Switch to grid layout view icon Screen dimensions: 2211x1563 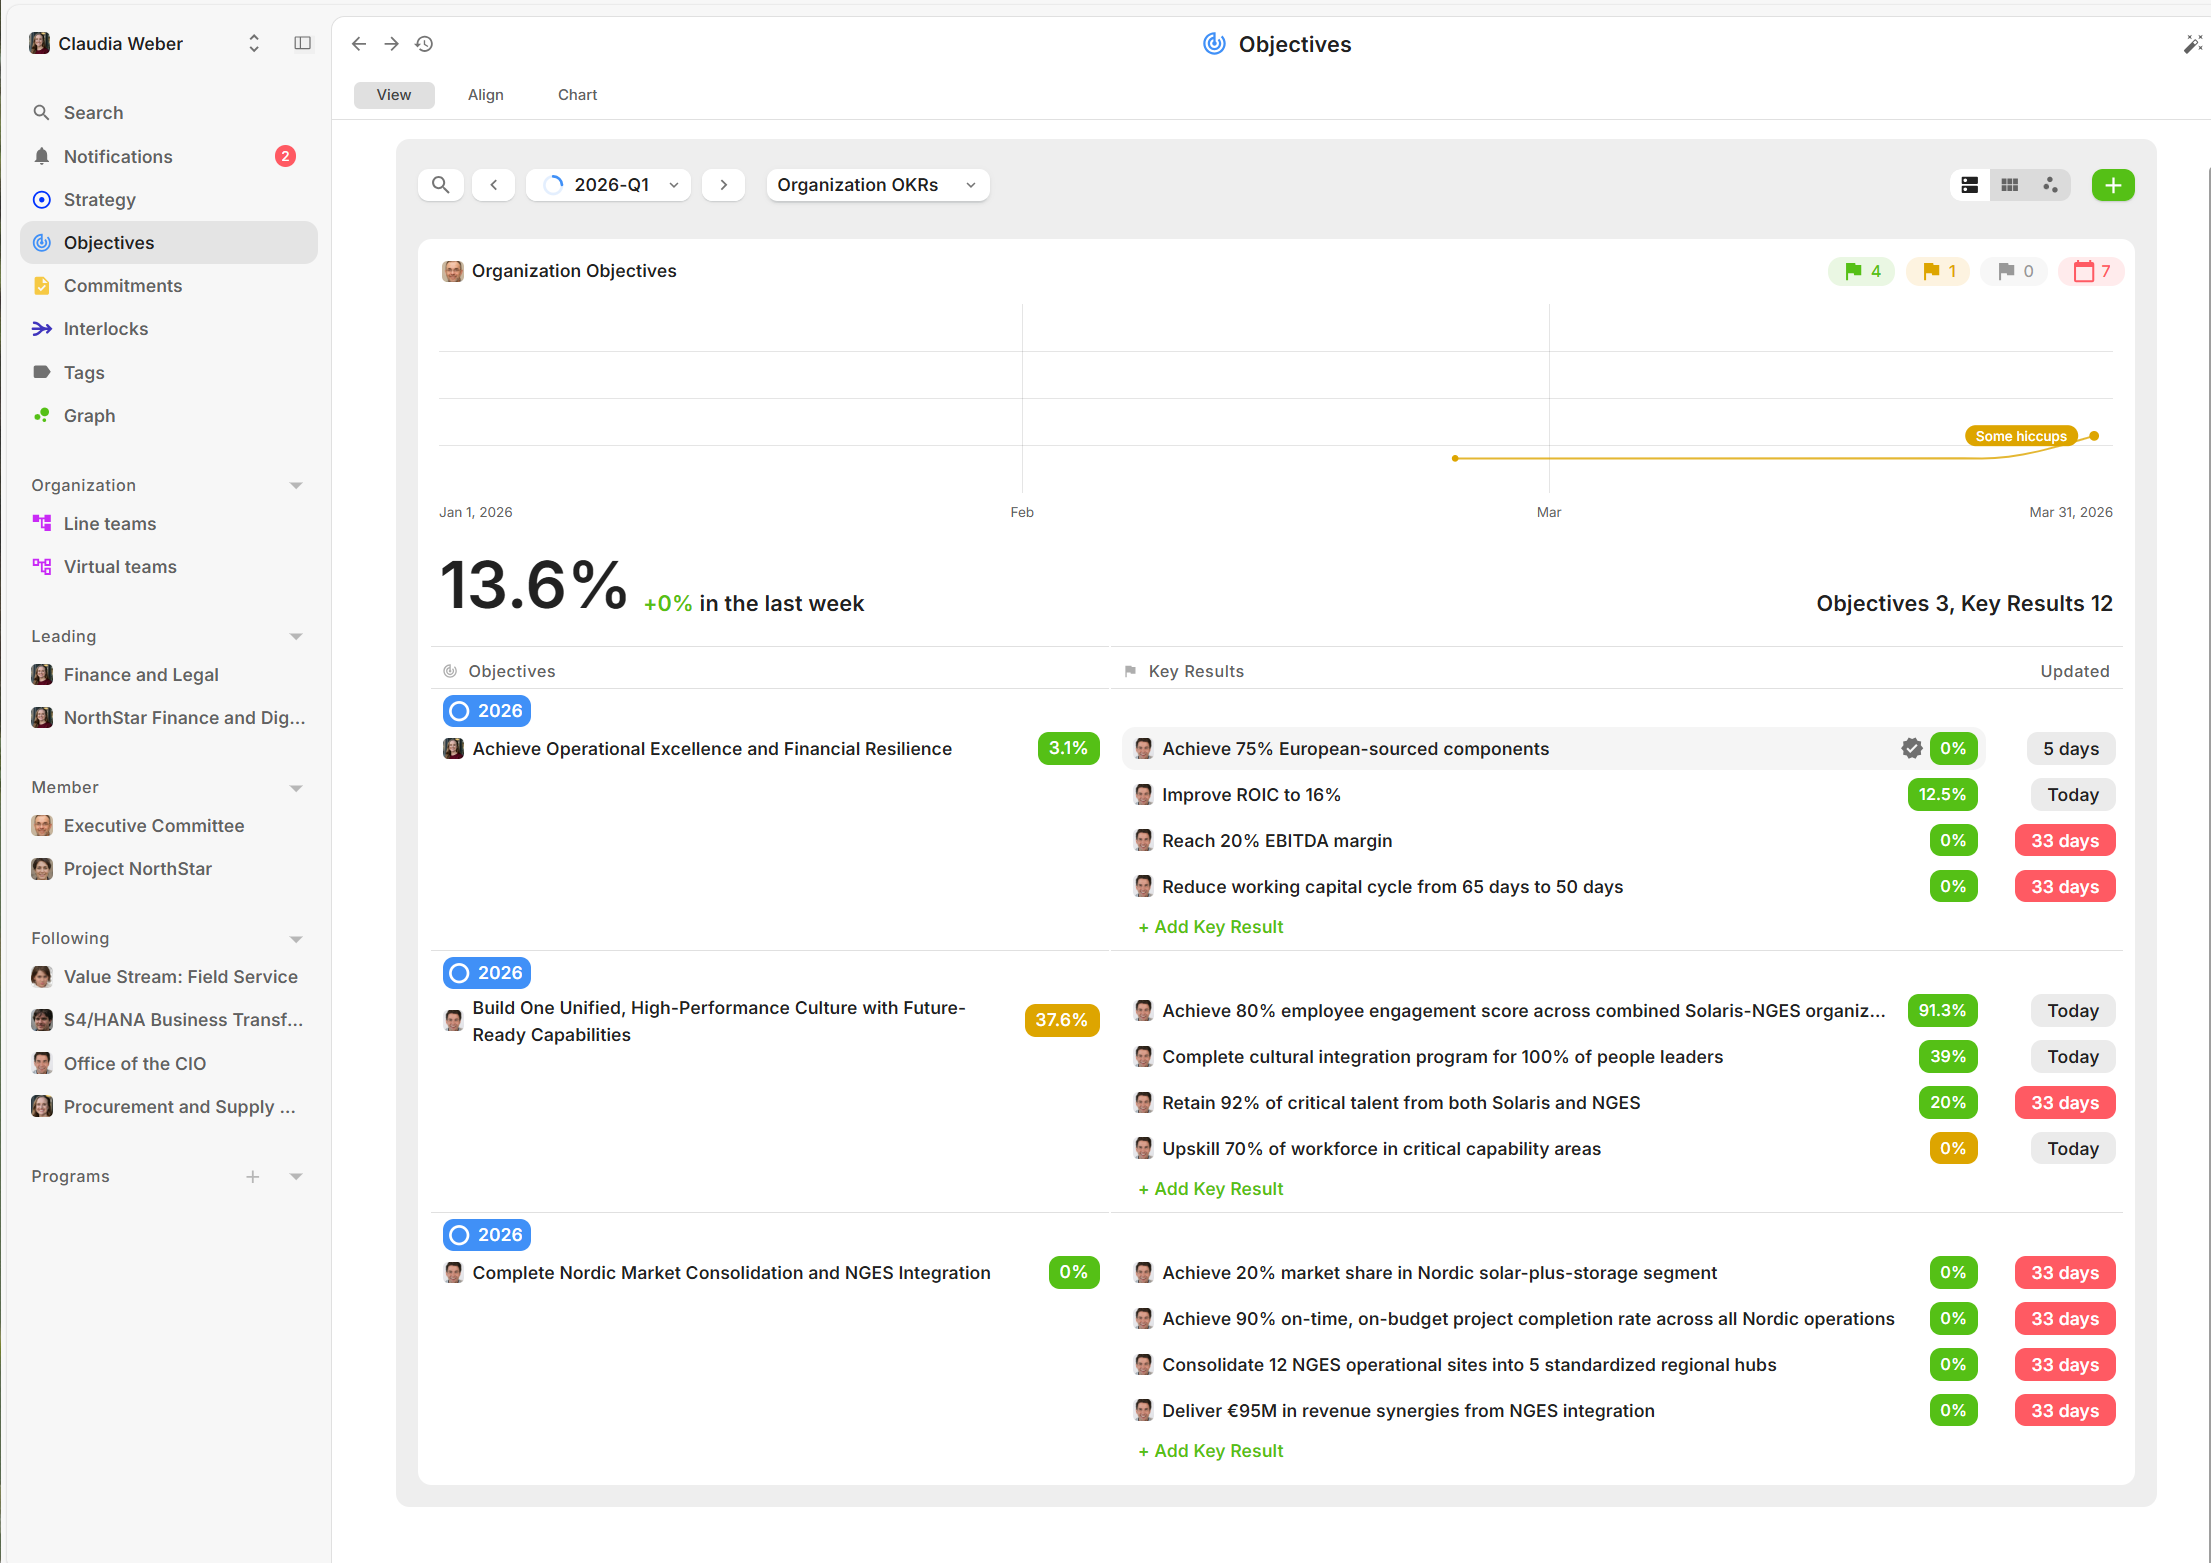[x=2009, y=185]
